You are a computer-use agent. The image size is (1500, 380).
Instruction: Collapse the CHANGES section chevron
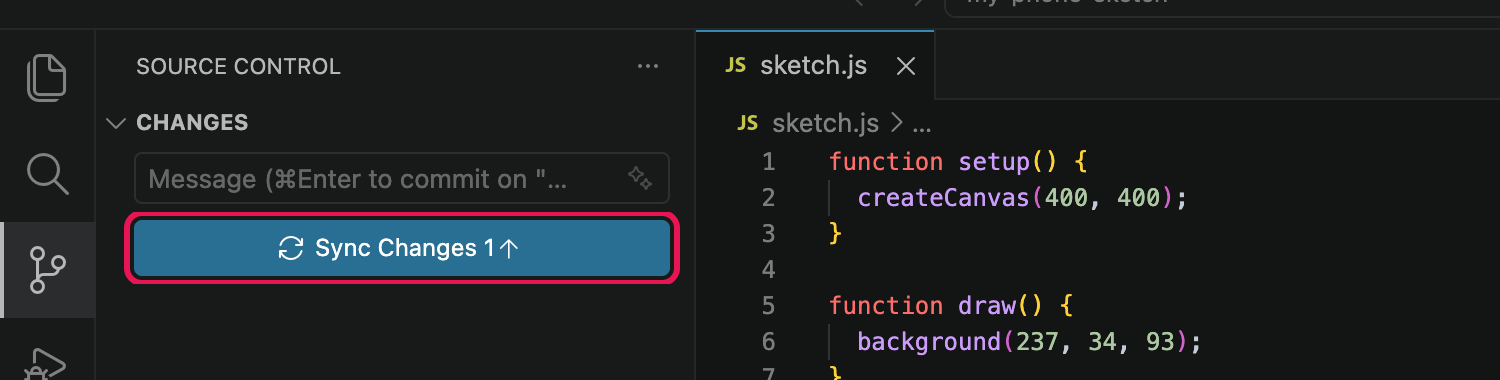click(x=117, y=123)
